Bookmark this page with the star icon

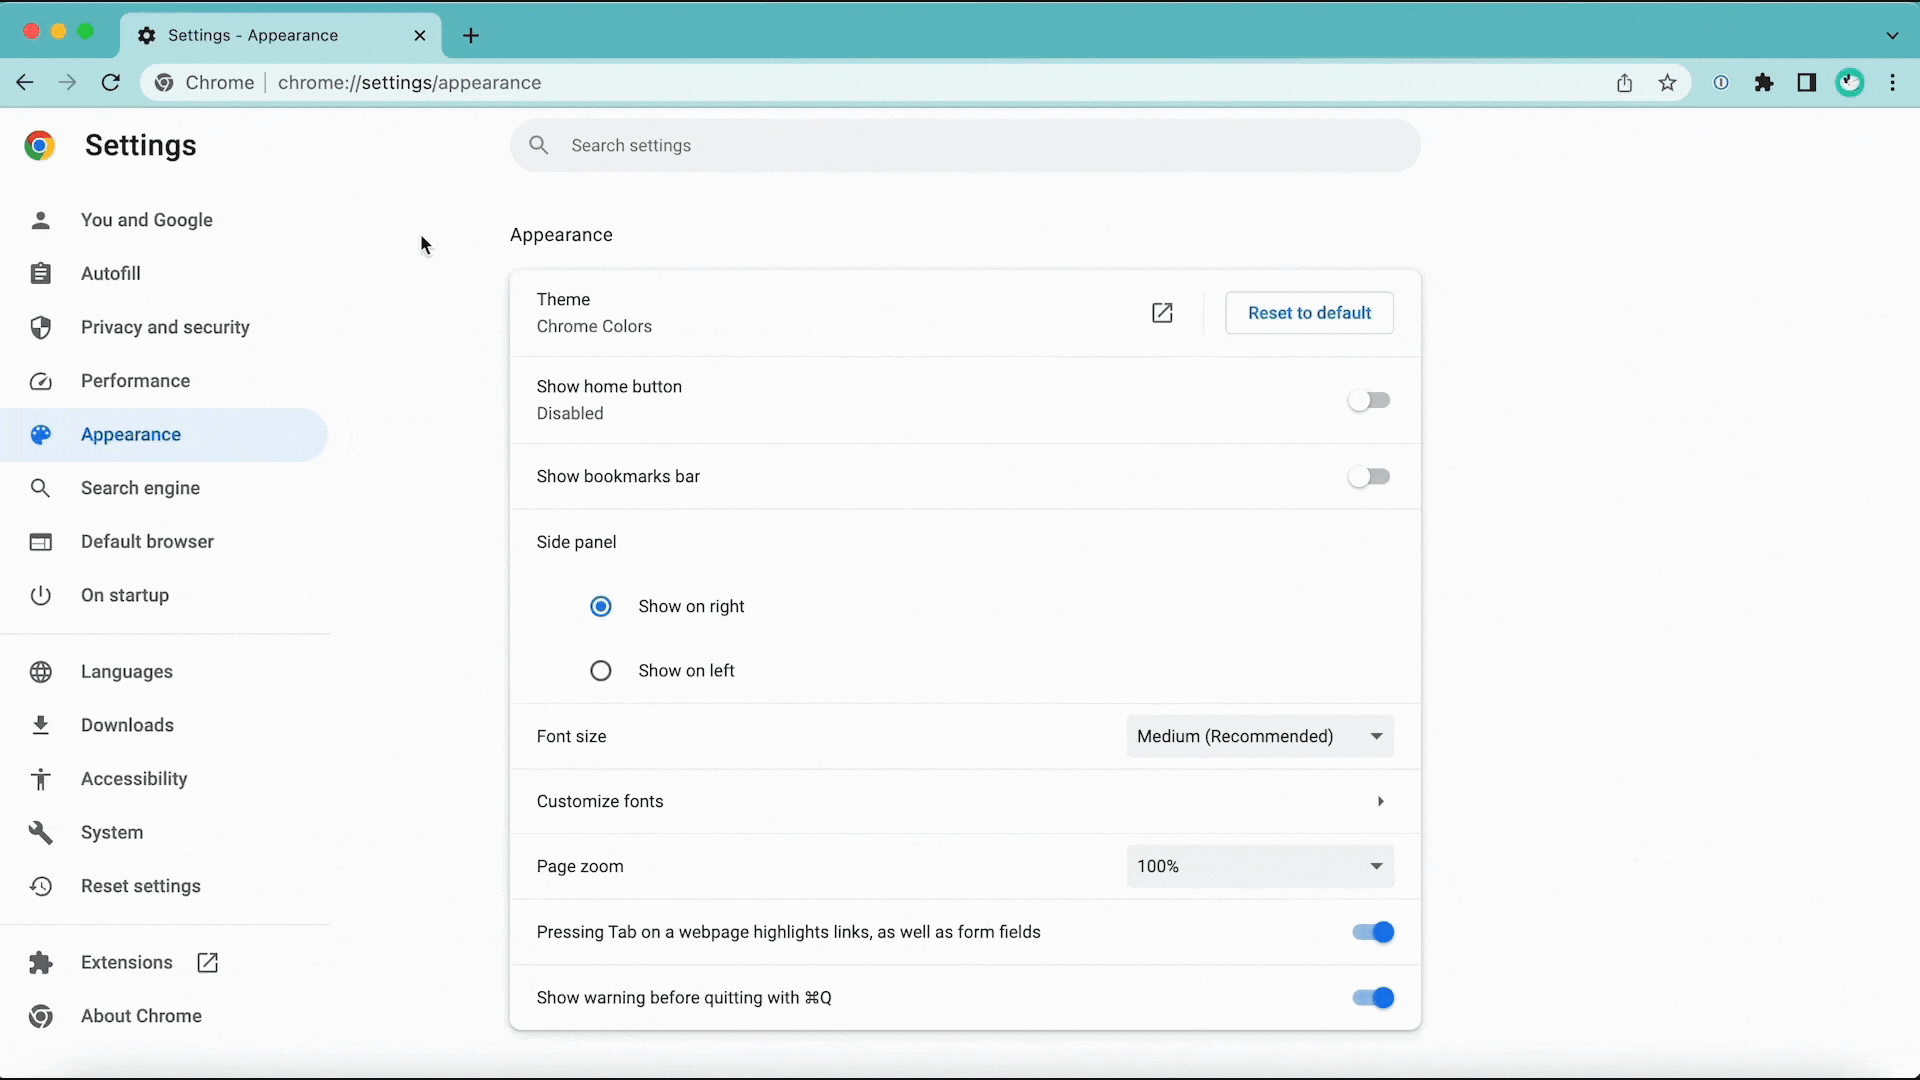click(1667, 83)
